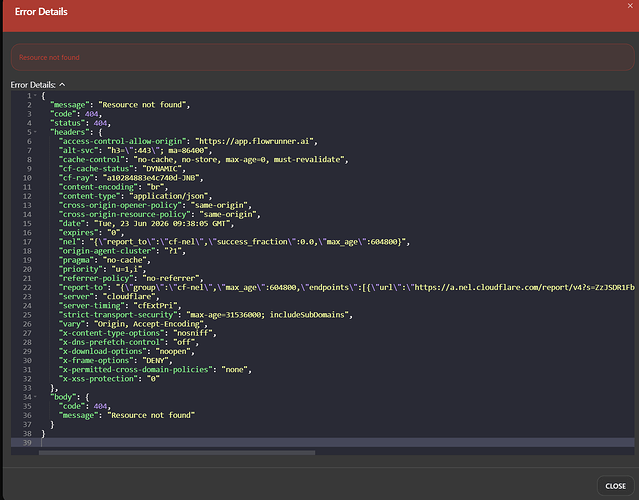Click the "cf-cache-status": "DYNAMIC" line

pos(122,169)
